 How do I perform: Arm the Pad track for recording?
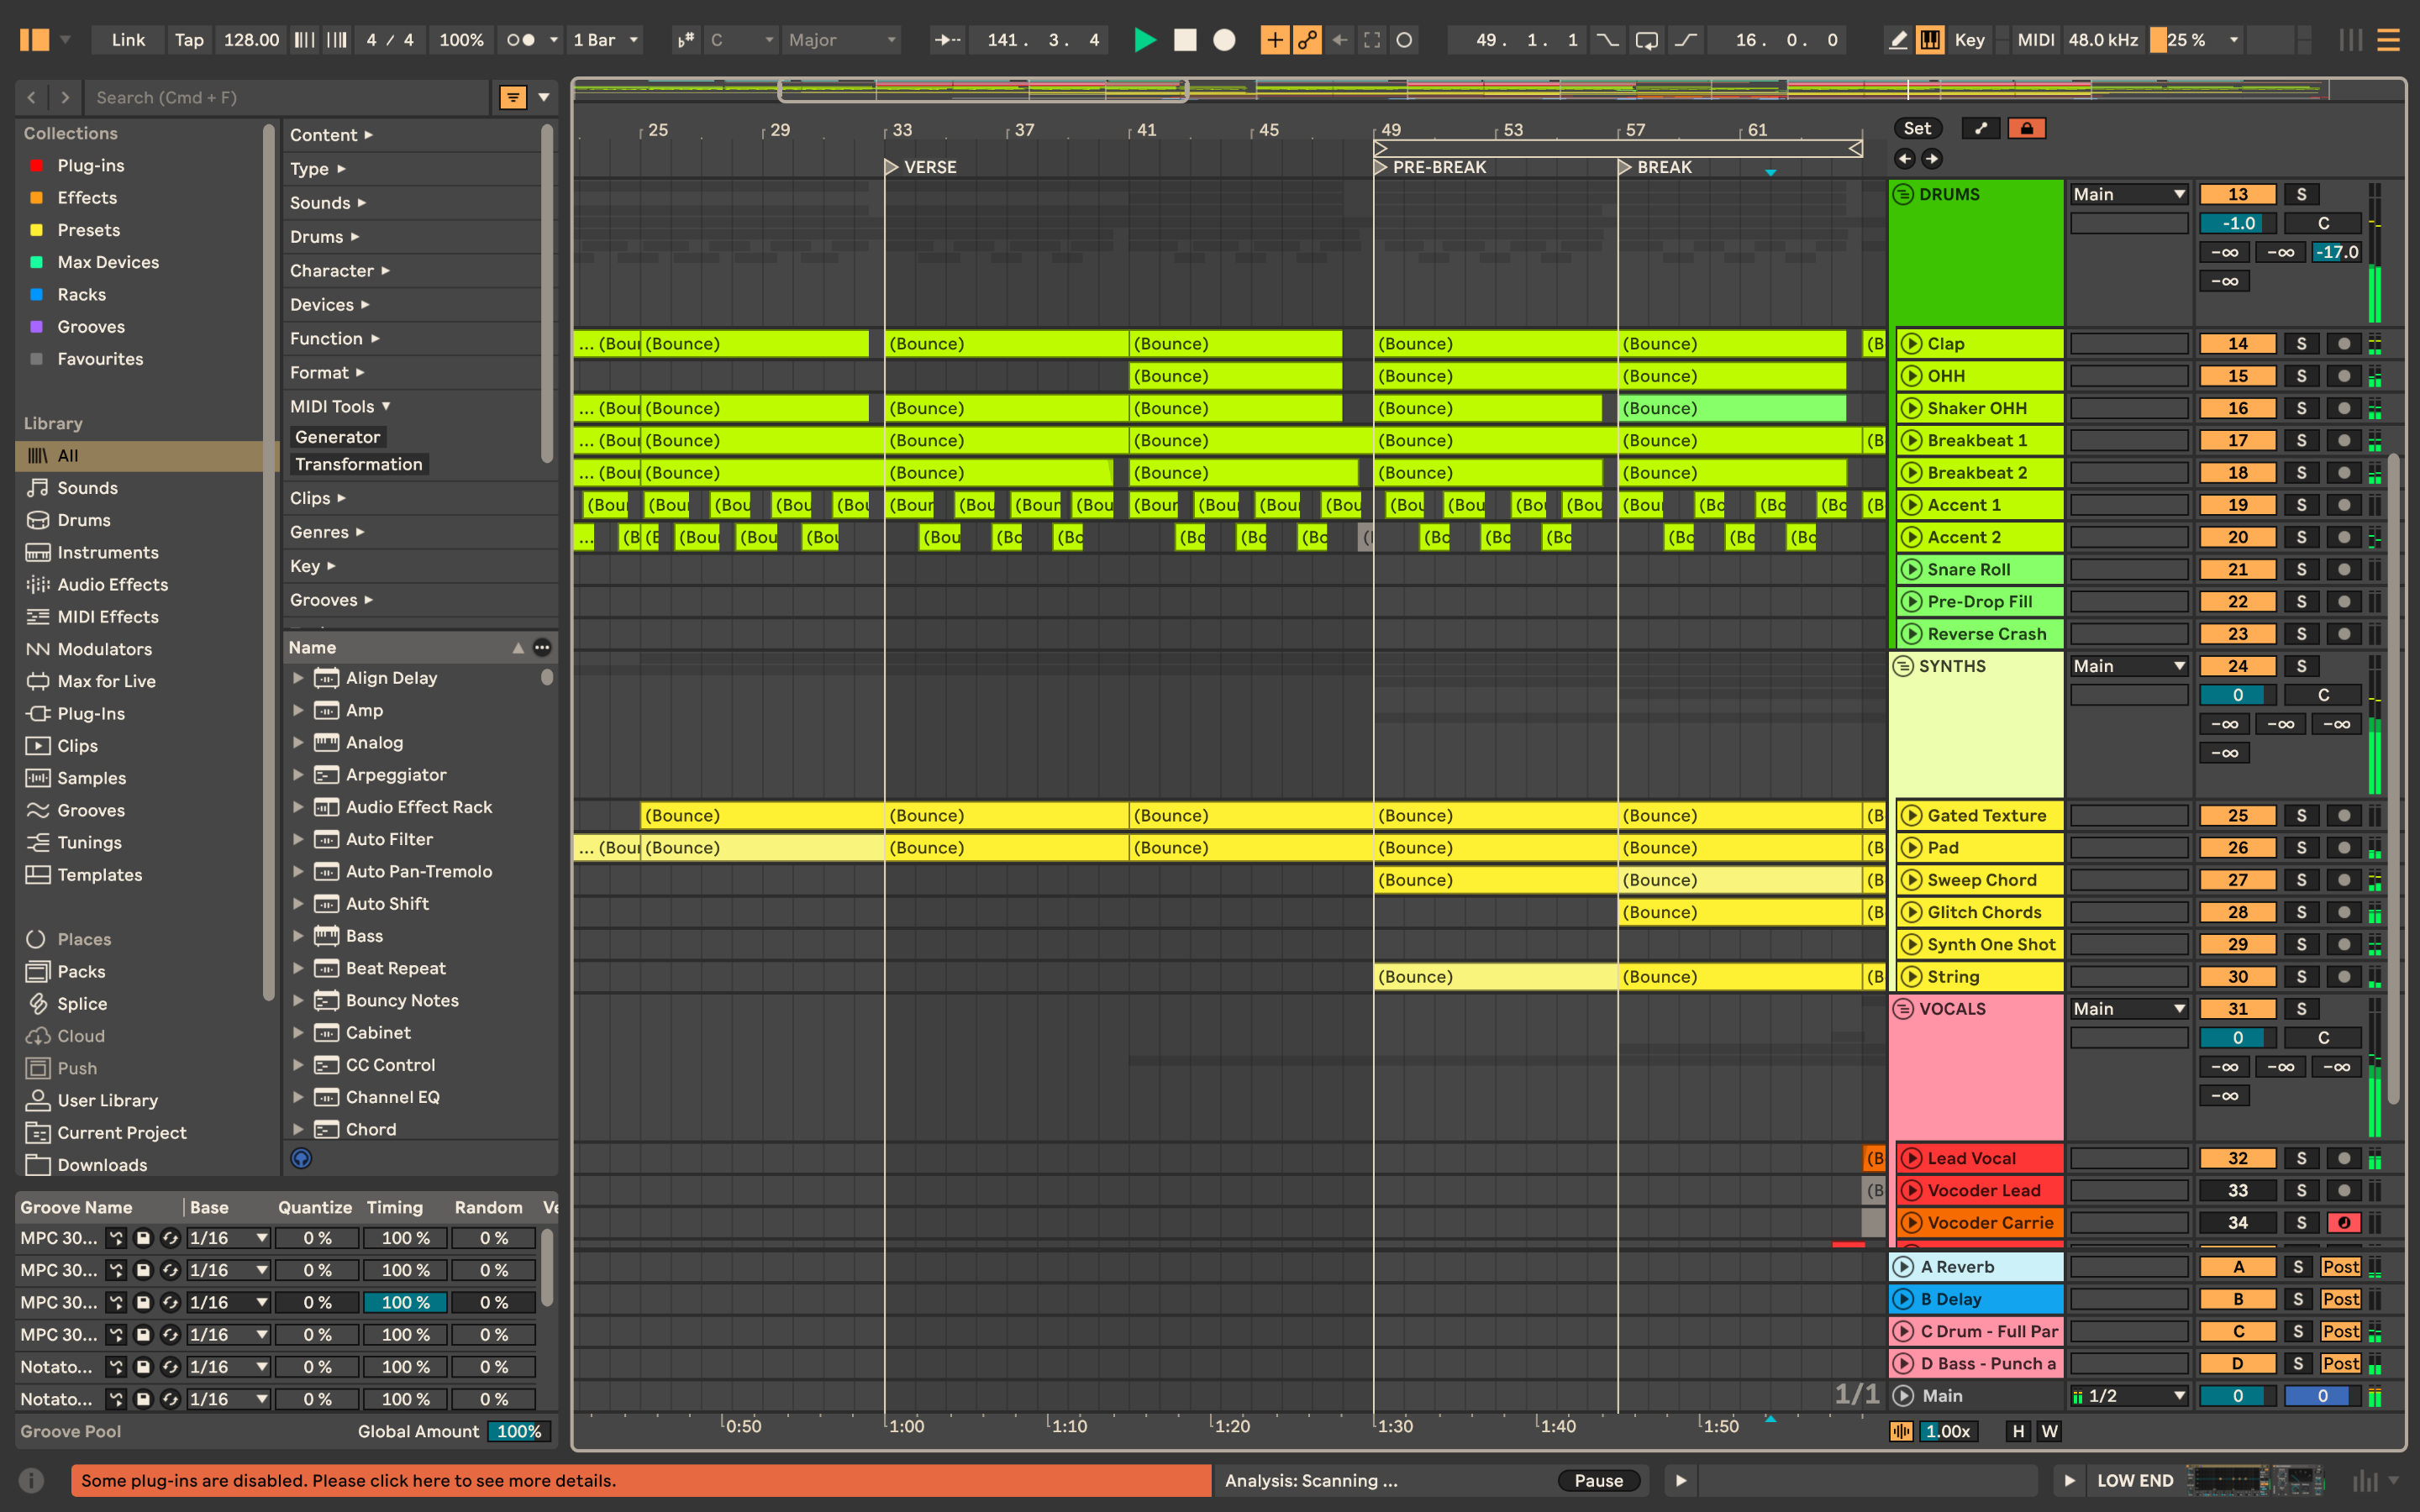point(2343,848)
